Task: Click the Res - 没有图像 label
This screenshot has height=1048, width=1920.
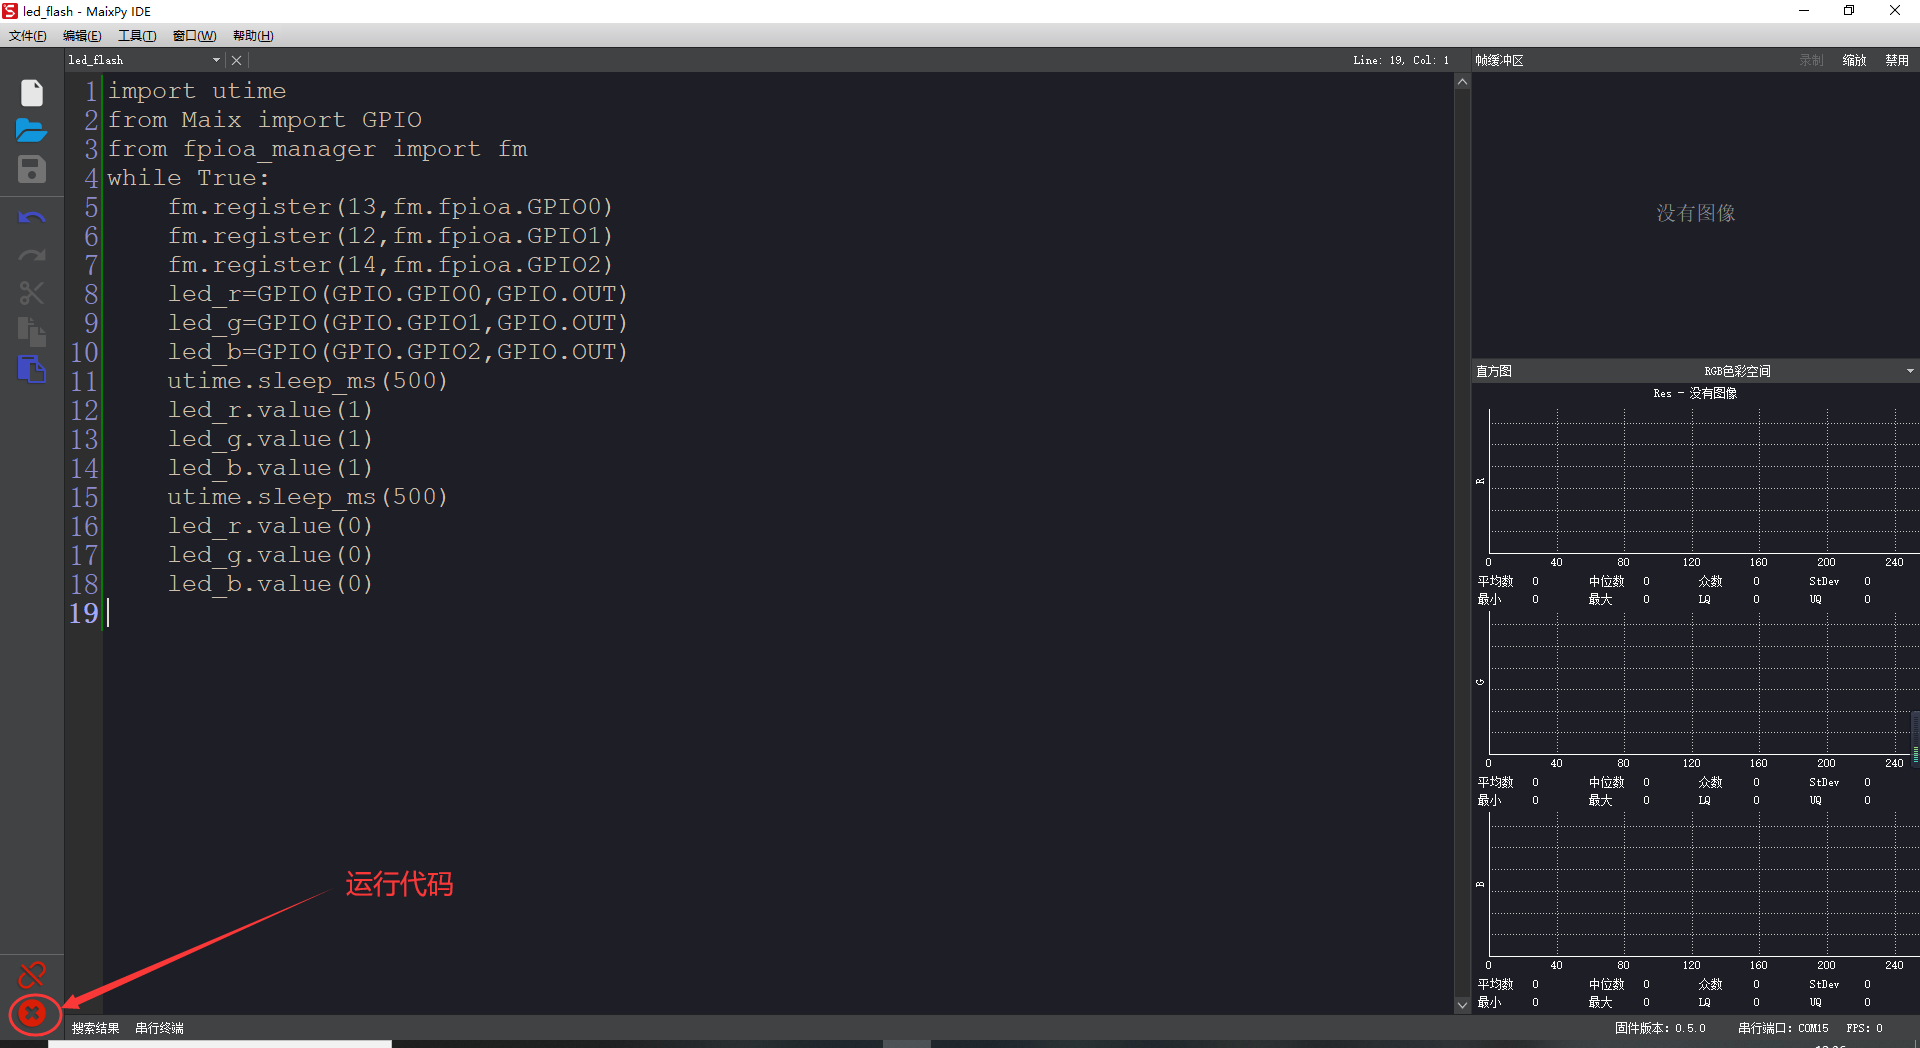Action: pos(1695,393)
